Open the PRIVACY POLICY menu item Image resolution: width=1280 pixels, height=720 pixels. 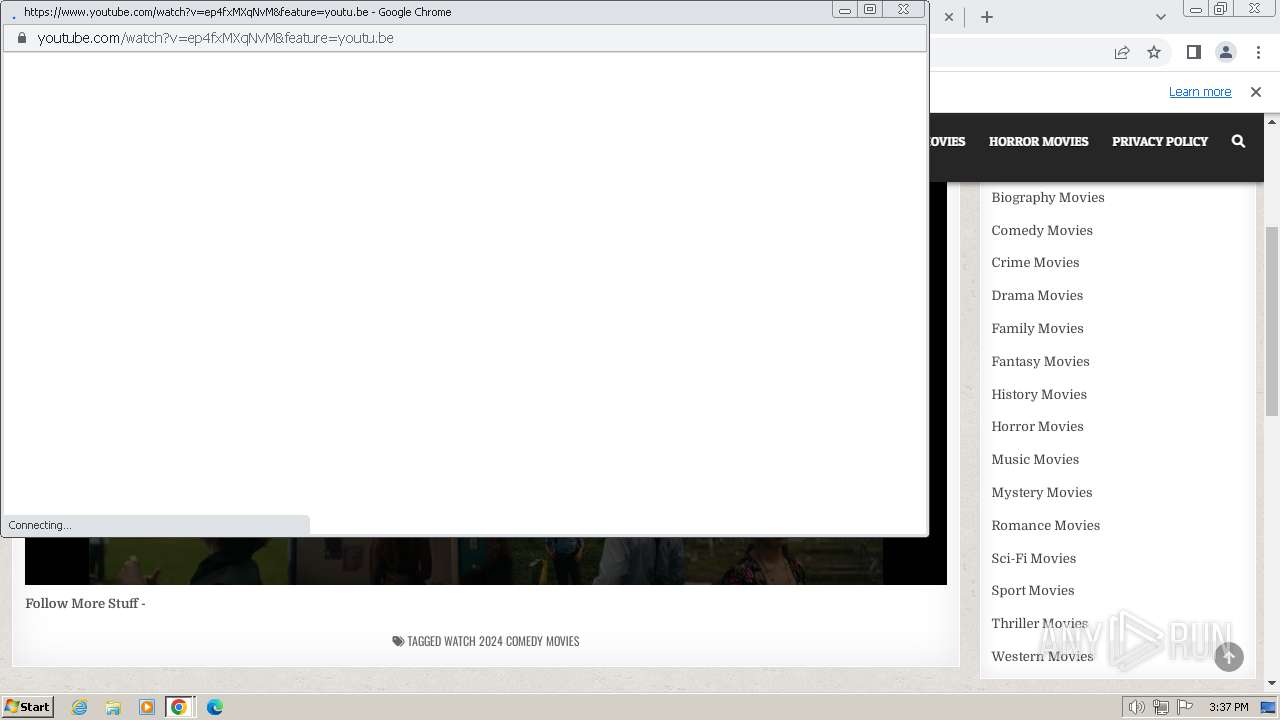pos(1160,141)
